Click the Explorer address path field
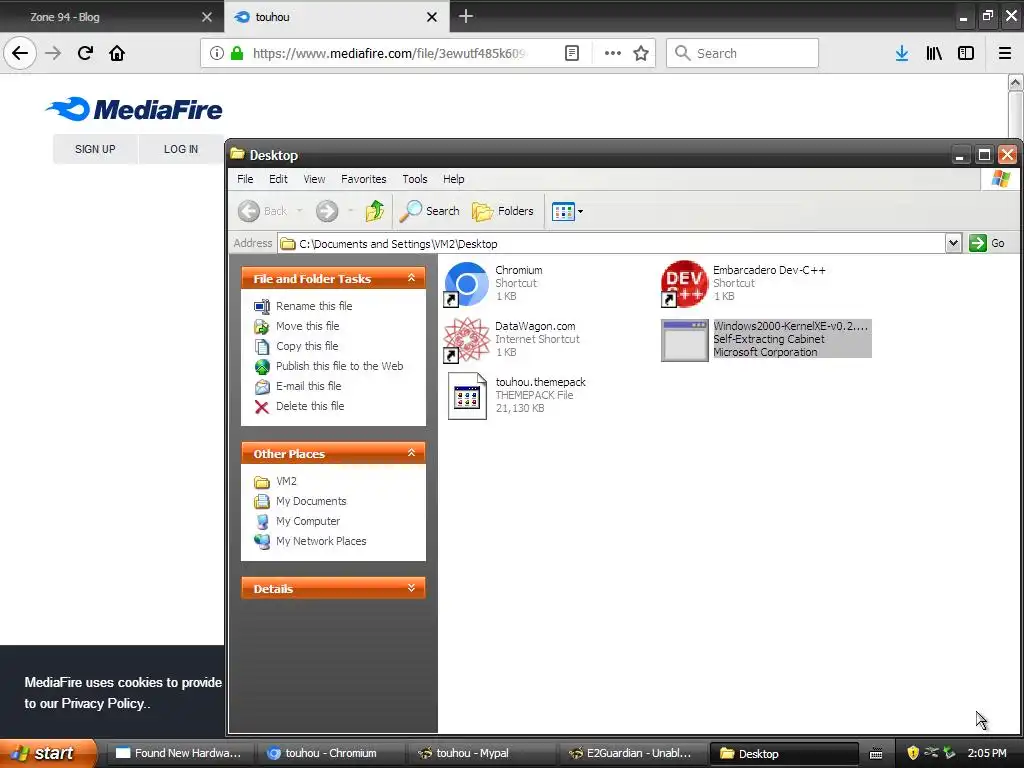 pos(611,244)
